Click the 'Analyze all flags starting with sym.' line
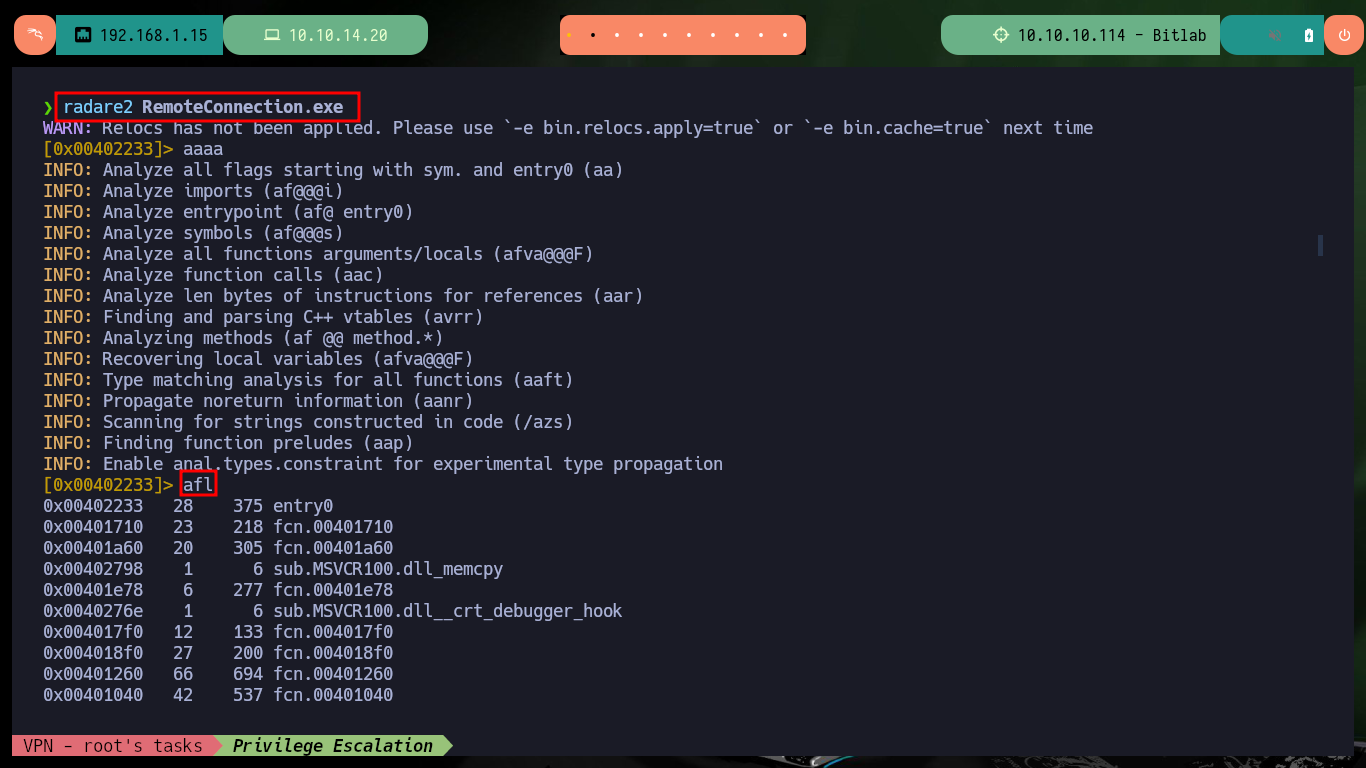This screenshot has height=768, width=1366. (333, 170)
